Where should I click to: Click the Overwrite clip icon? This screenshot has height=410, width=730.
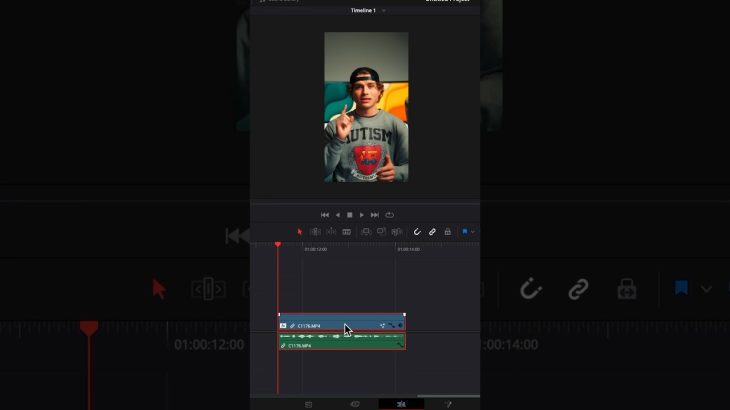pos(381,232)
